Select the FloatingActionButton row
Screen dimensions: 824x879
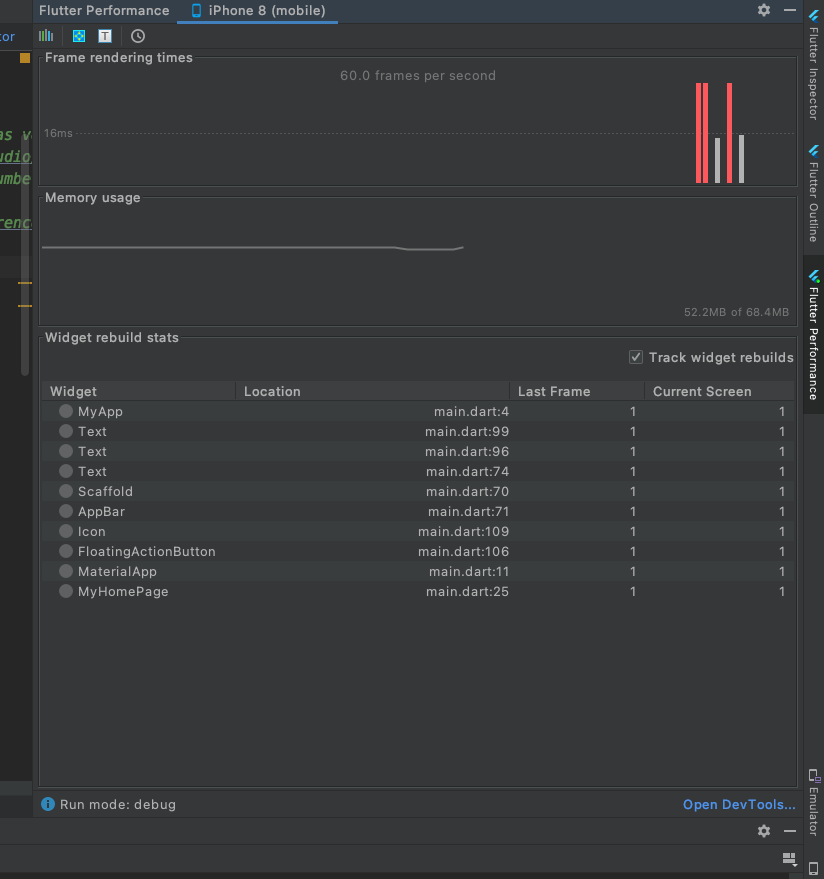pos(146,551)
